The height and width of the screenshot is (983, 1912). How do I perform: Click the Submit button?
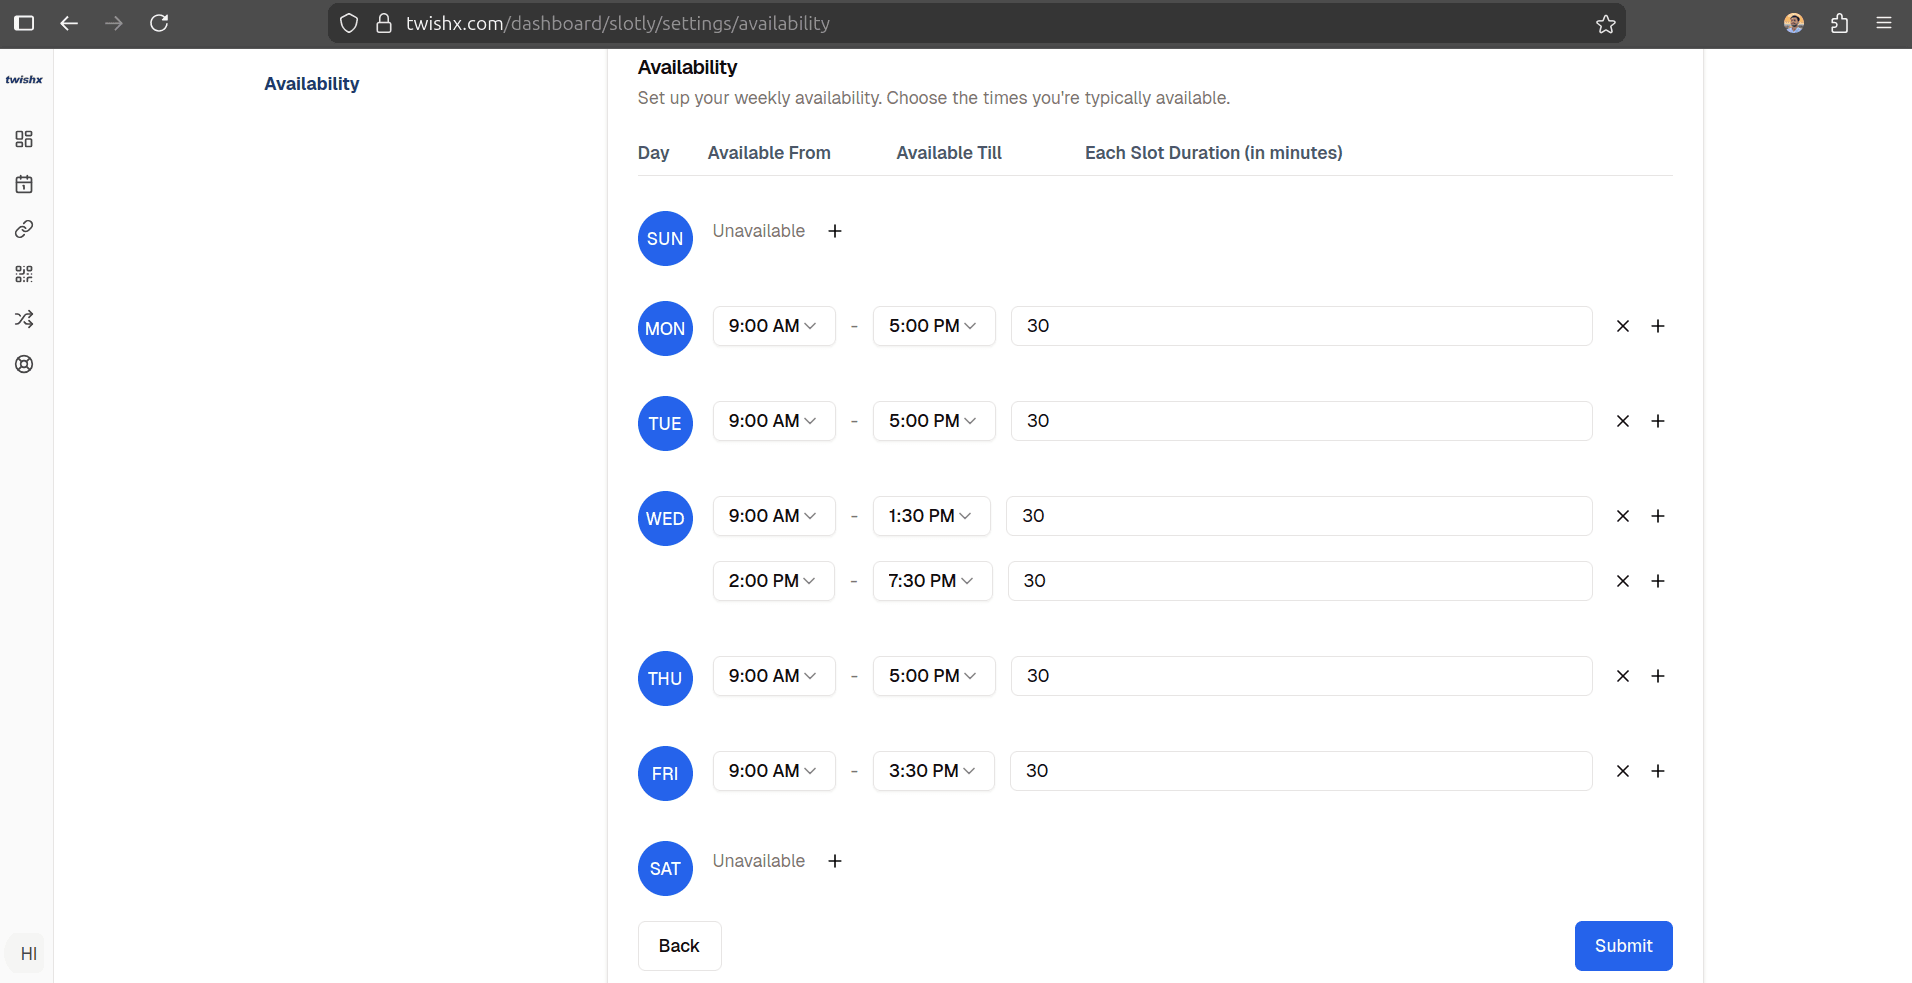[1623, 946]
